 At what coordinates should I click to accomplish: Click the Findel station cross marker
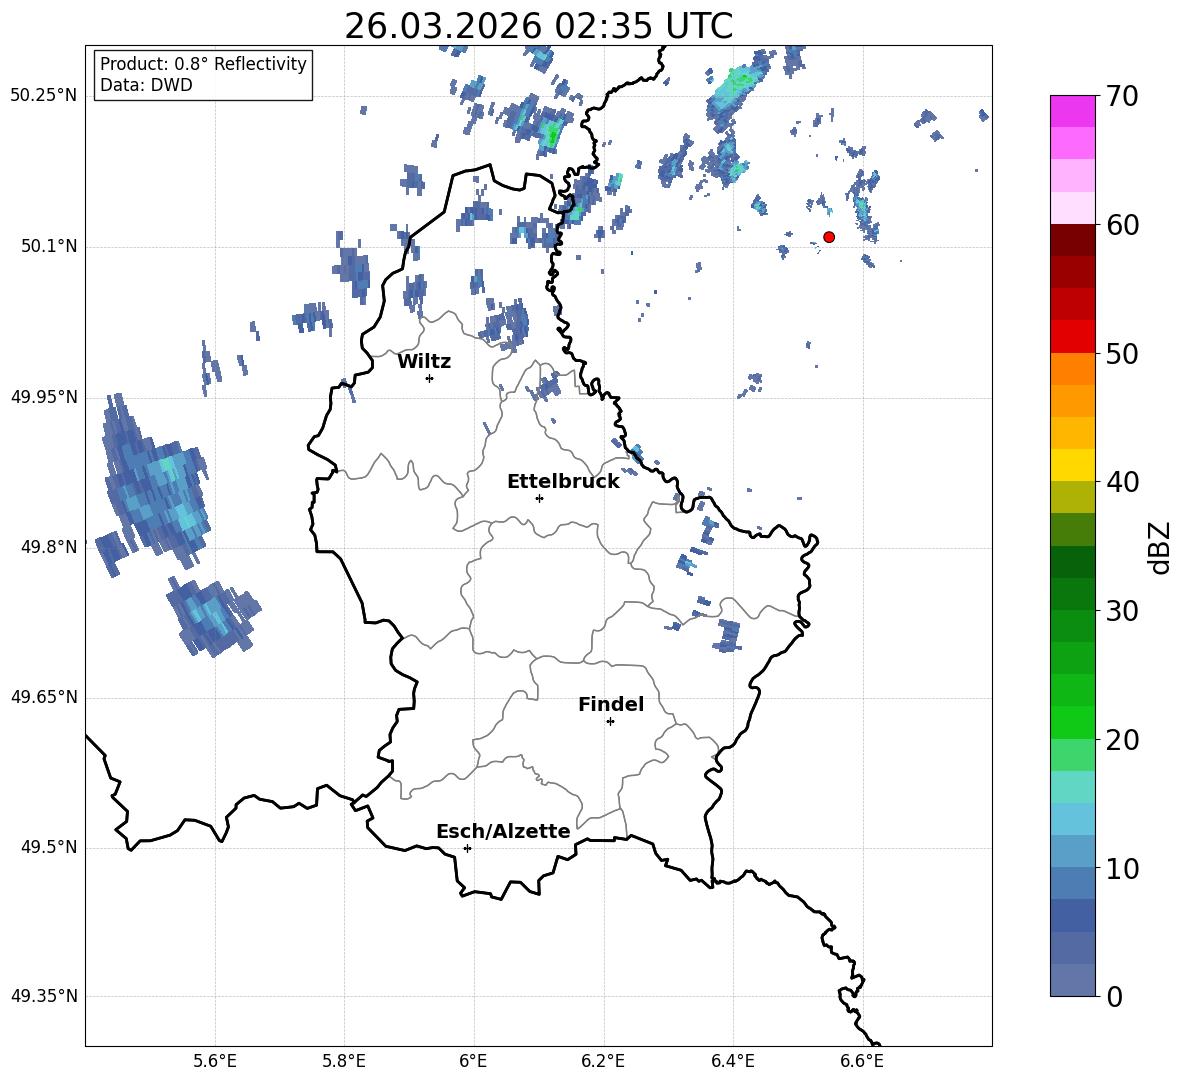pyautogui.click(x=610, y=722)
